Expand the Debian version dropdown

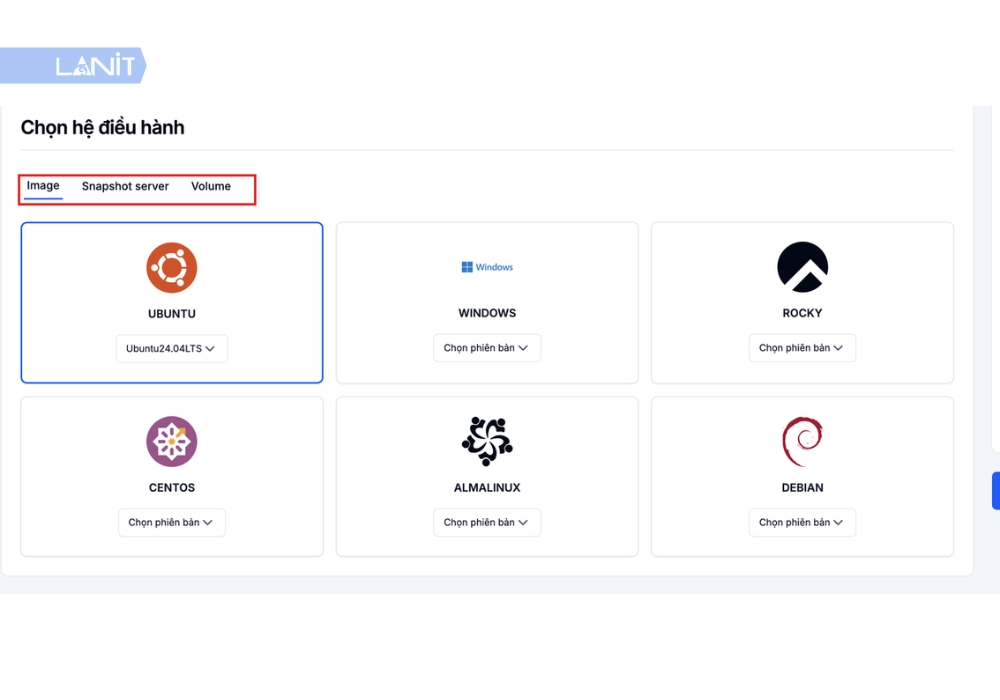click(x=802, y=522)
